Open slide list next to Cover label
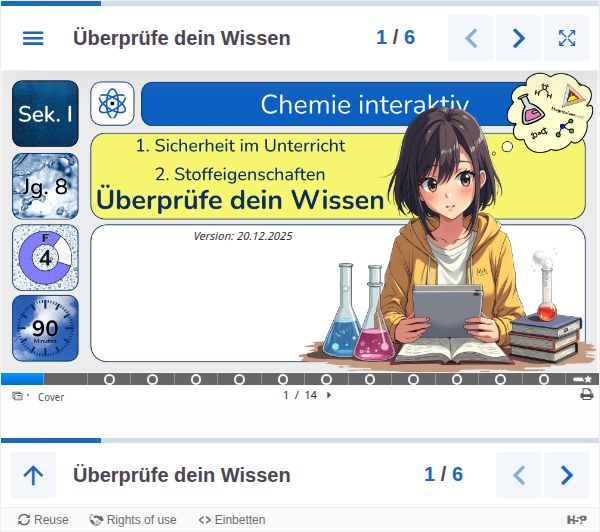600x532 pixels. click(18, 396)
